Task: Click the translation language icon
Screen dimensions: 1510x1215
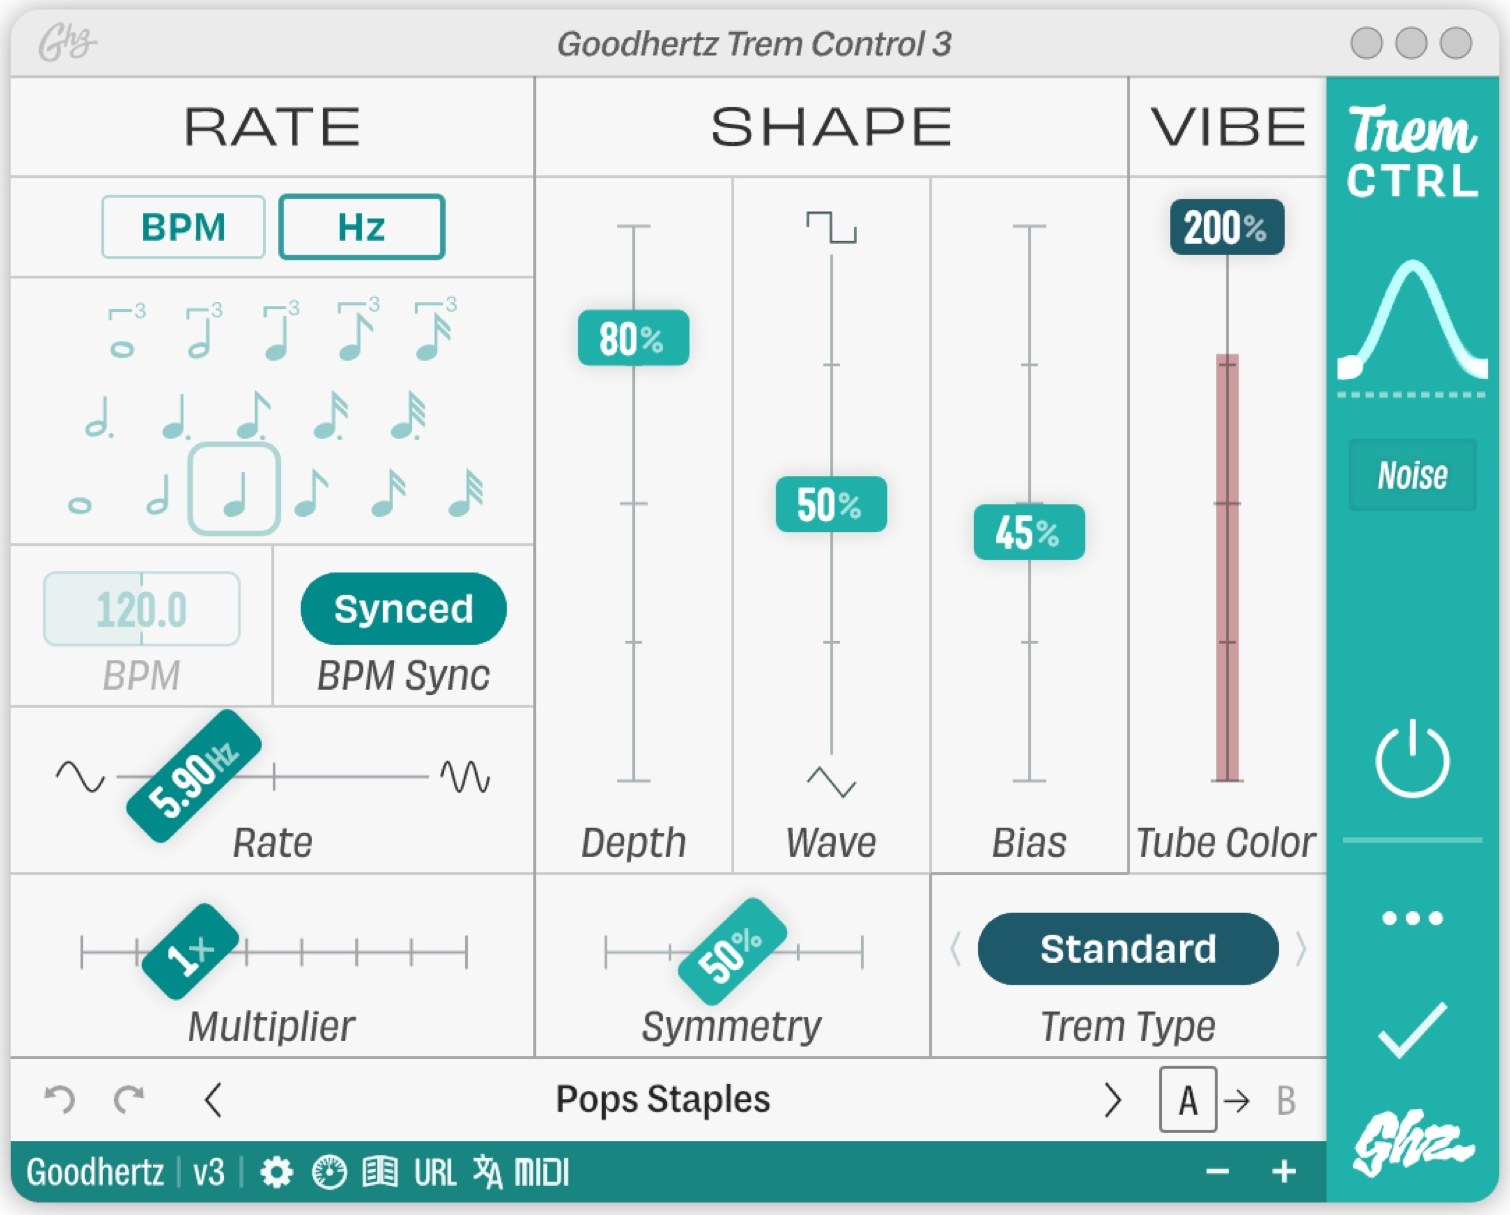Action: tap(487, 1172)
